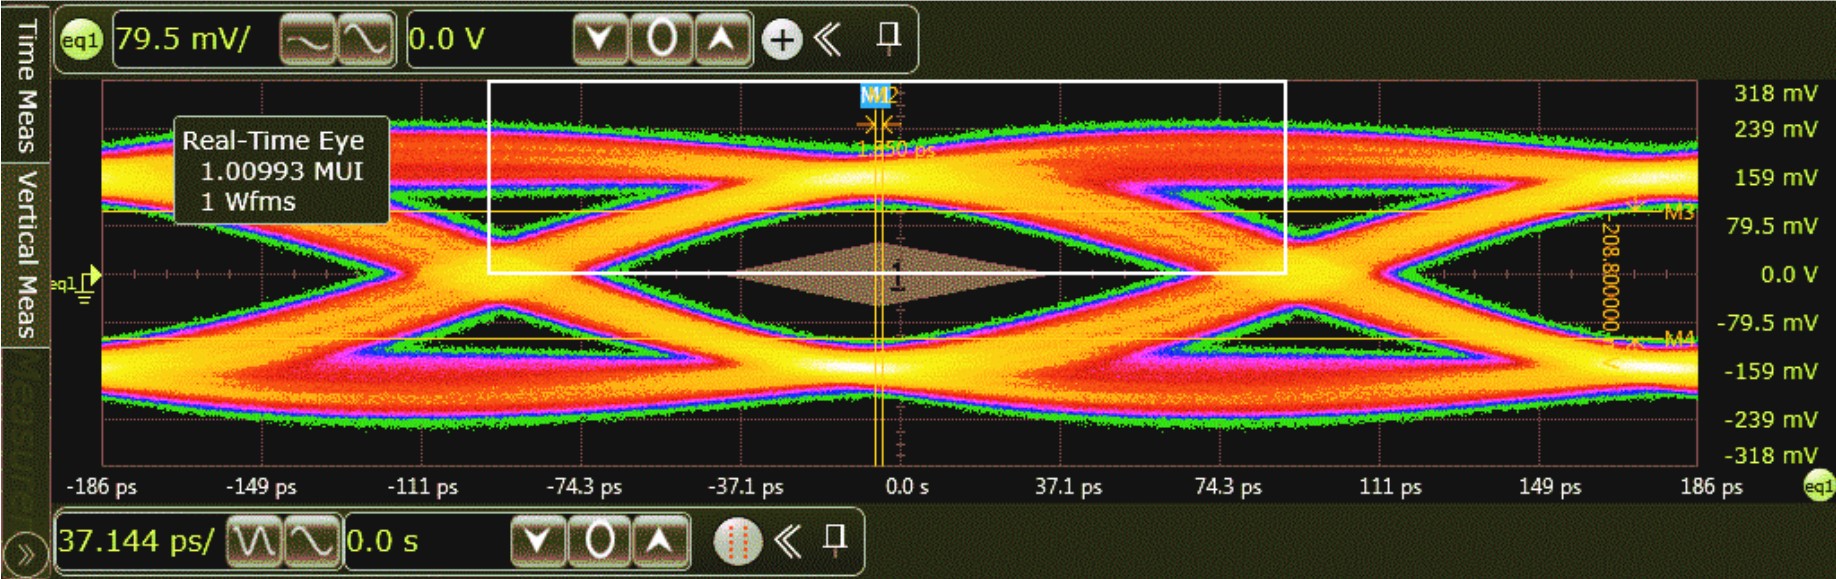Decrease vertical scale with the taller-wave button

(364, 41)
